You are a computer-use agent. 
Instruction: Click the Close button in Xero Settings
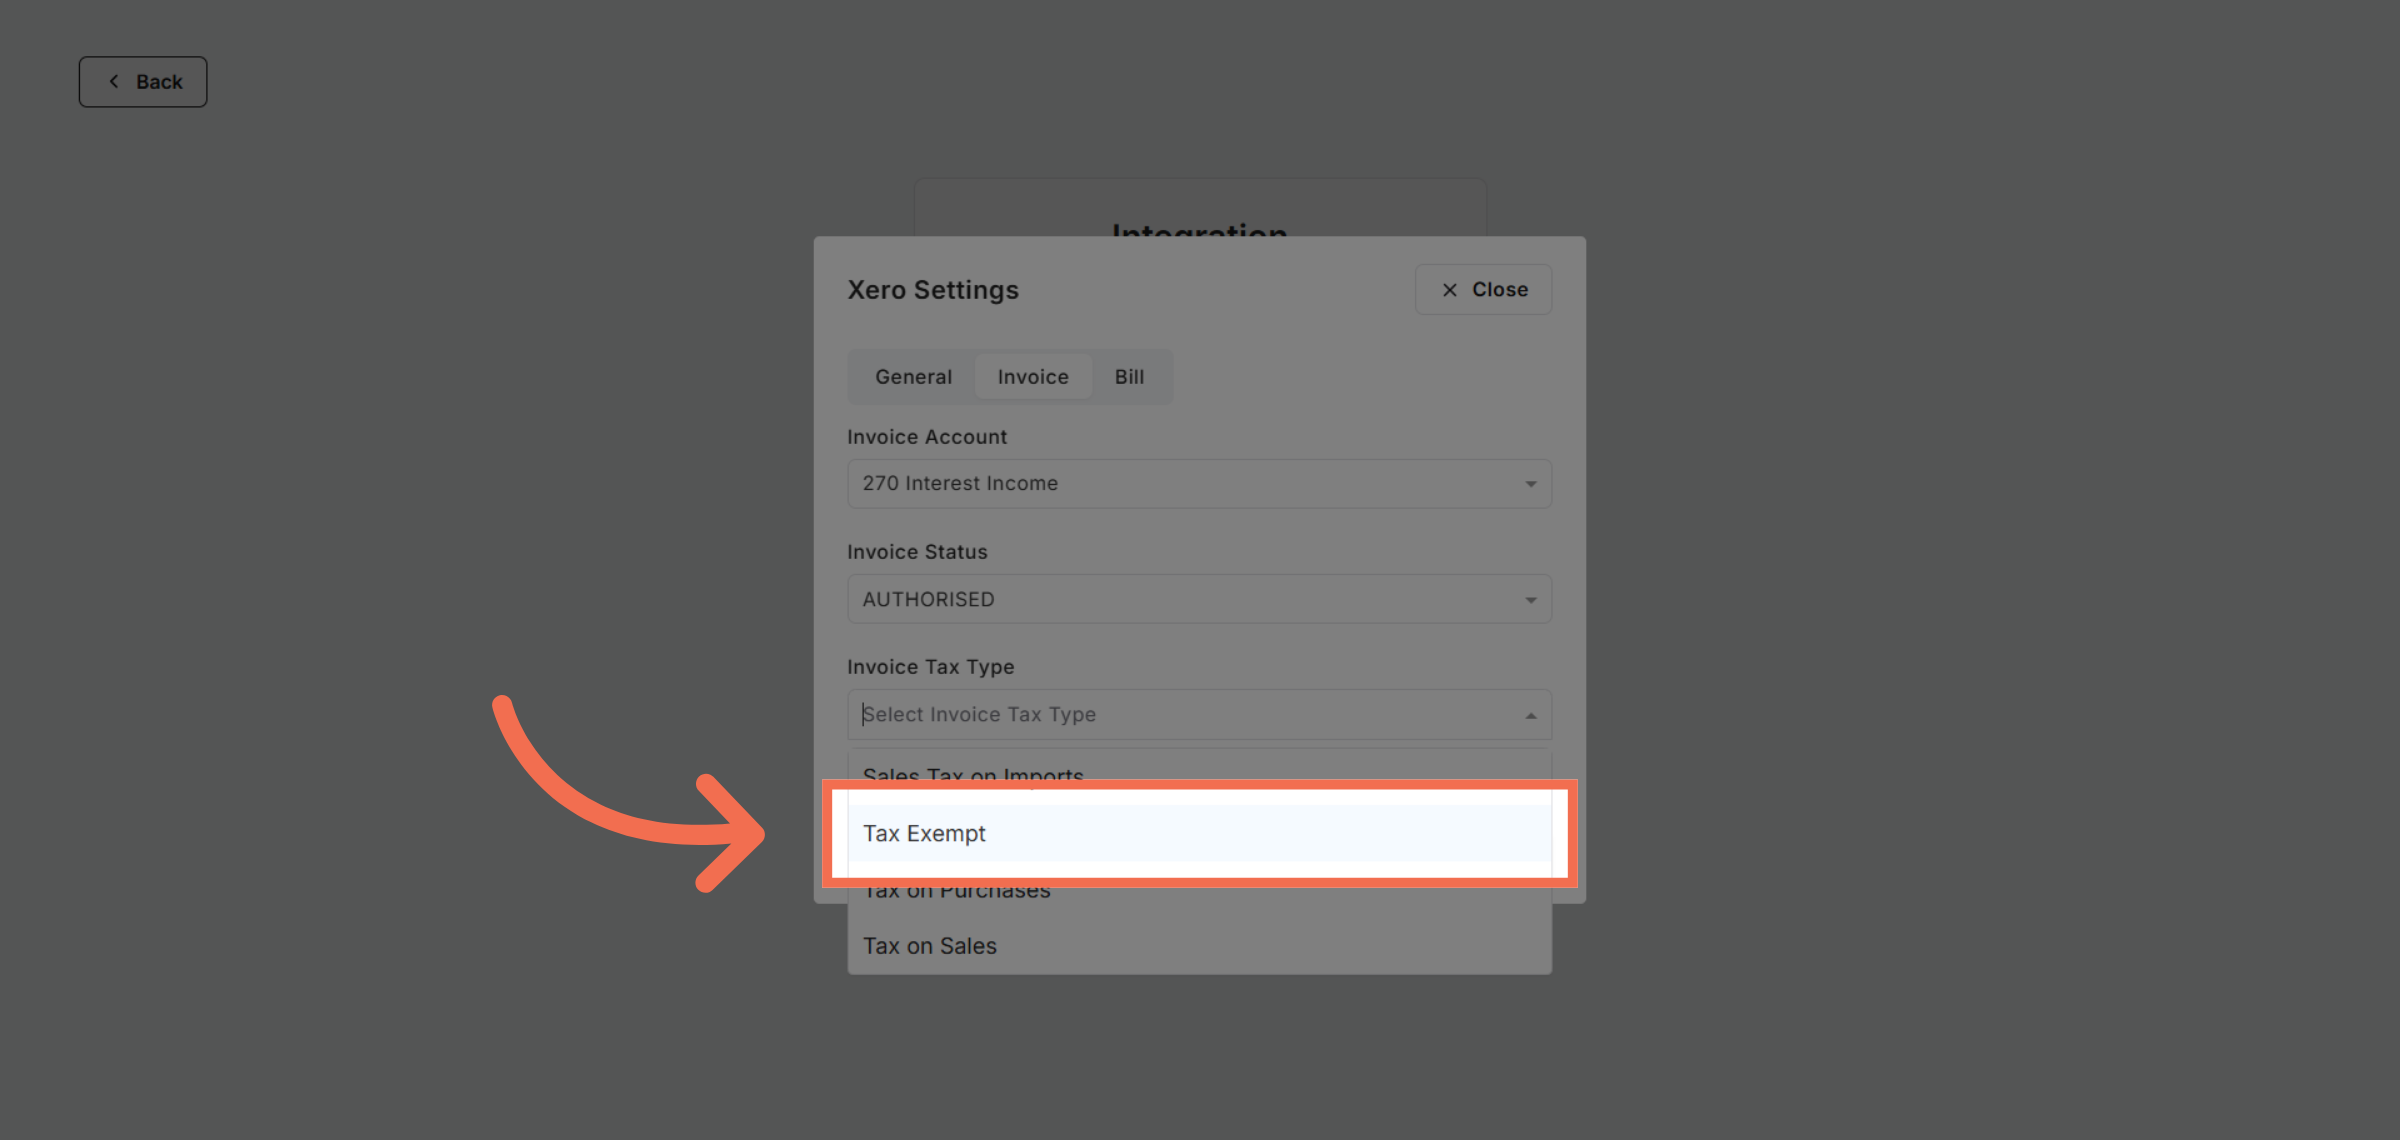point(1483,289)
